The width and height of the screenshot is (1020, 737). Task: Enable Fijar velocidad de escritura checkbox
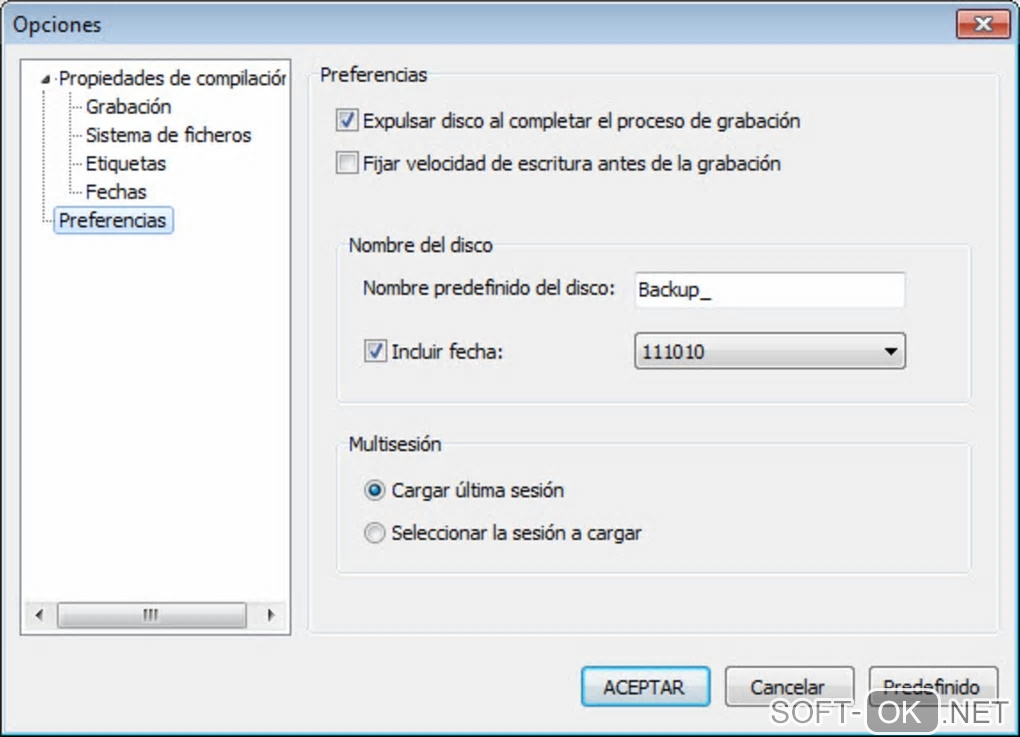(347, 163)
